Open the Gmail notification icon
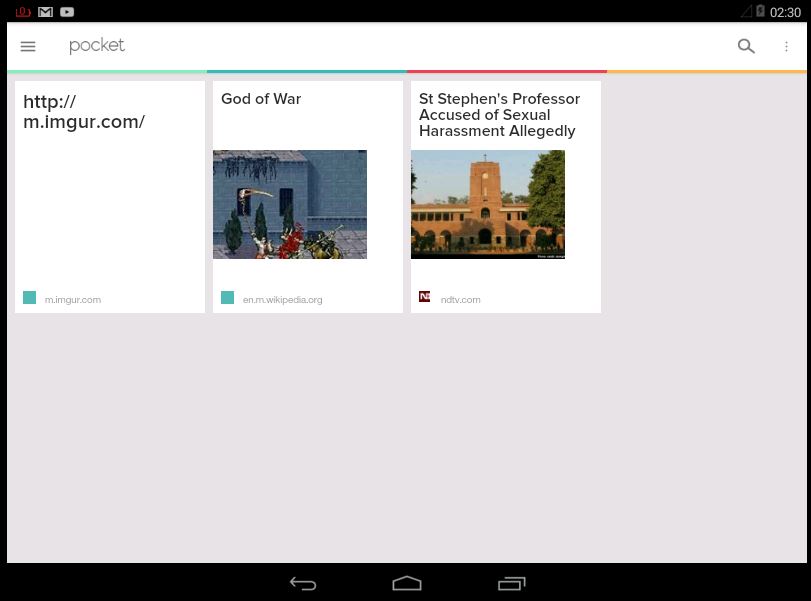The width and height of the screenshot is (811, 601). [45, 11]
